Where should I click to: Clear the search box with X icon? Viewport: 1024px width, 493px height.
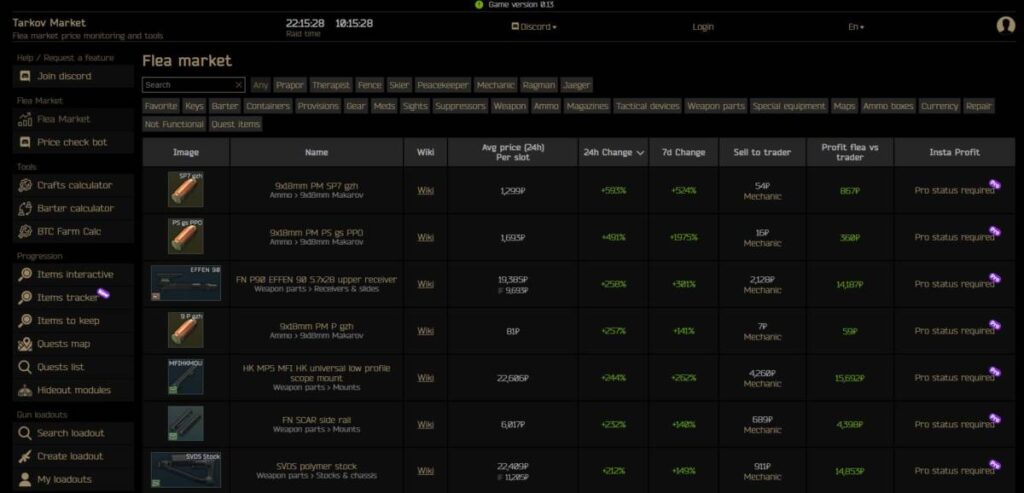click(x=238, y=86)
